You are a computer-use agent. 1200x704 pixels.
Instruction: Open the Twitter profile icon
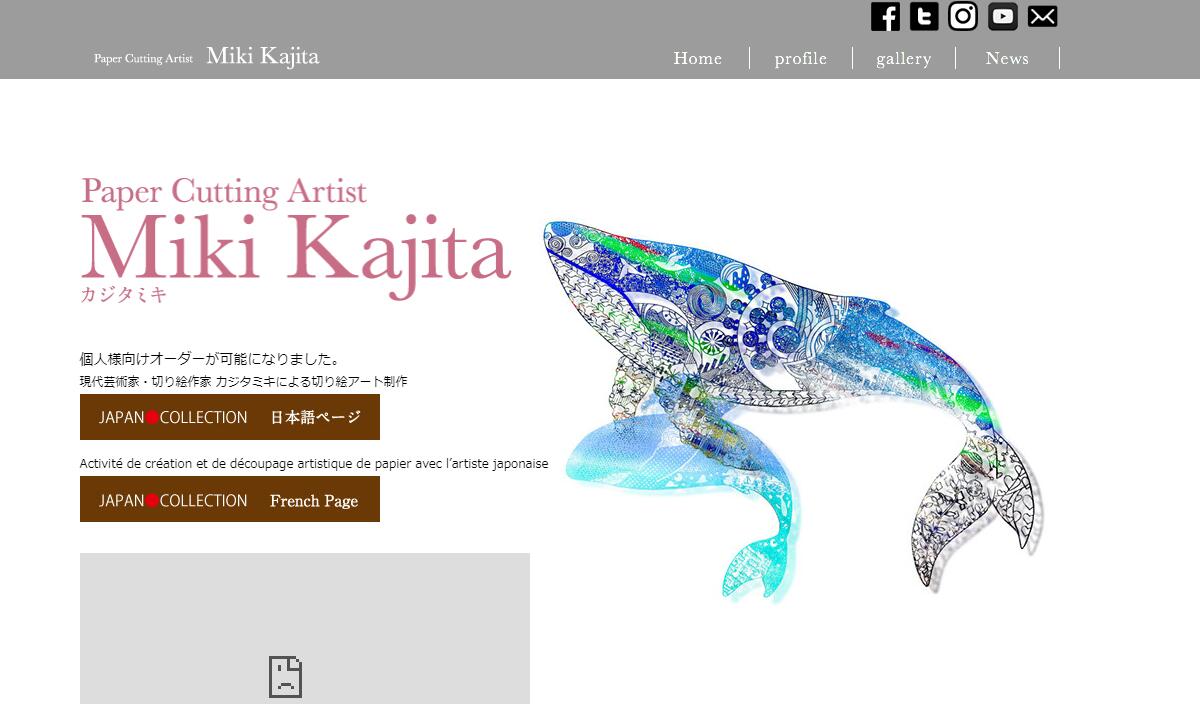pyautogui.click(x=924, y=16)
